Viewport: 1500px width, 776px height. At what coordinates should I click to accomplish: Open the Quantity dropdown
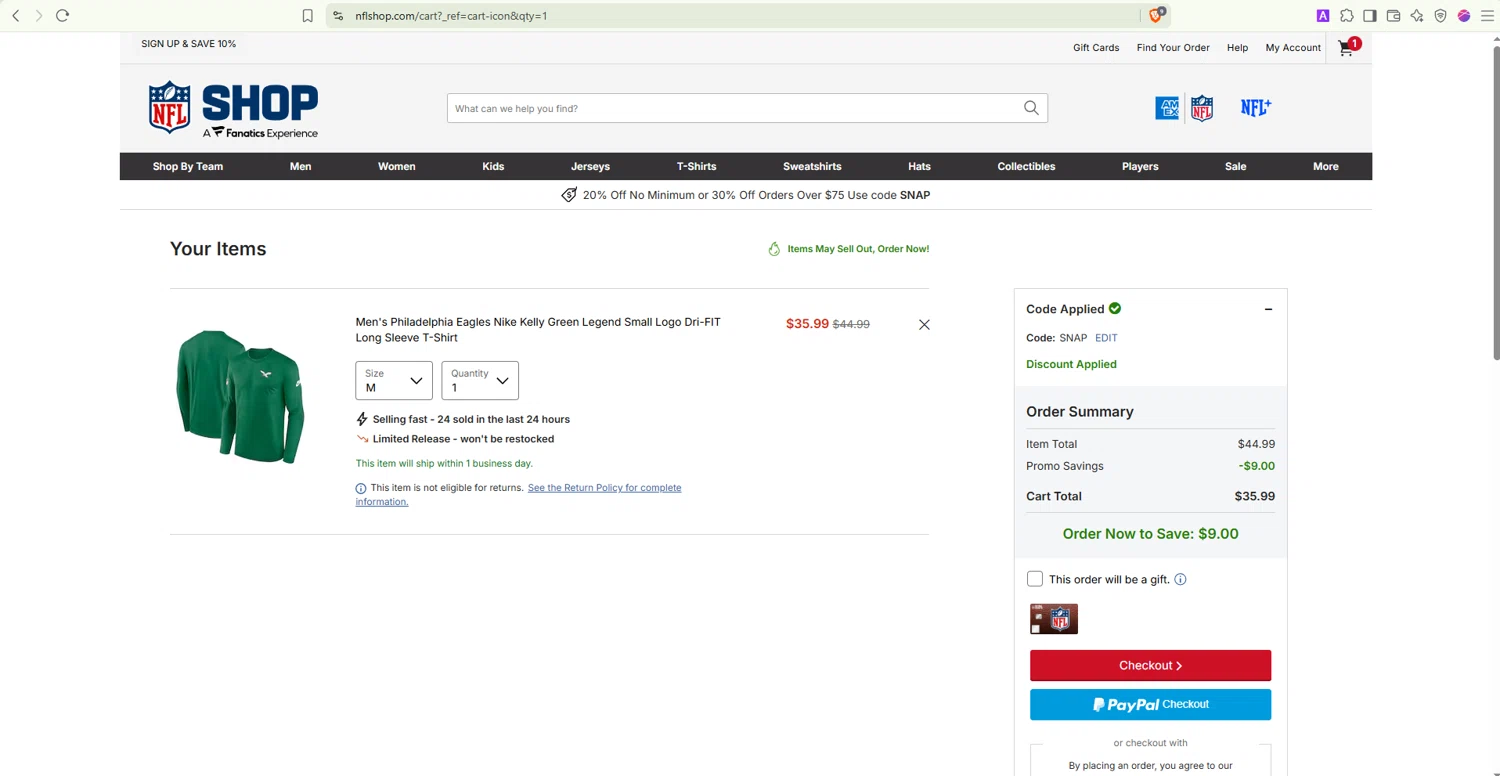click(x=480, y=380)
